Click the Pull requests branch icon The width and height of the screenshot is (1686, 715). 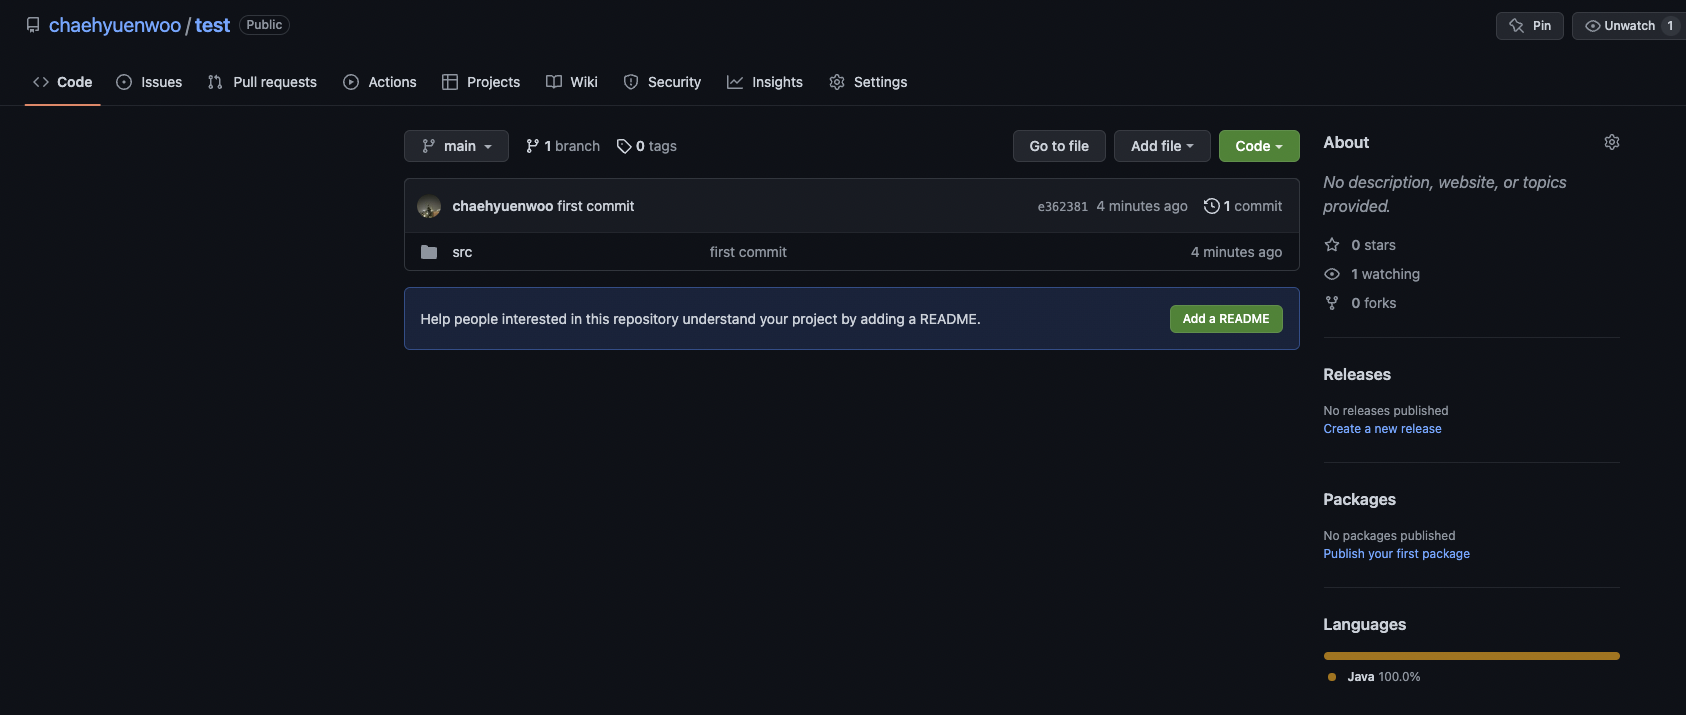(x=215, y=82)
